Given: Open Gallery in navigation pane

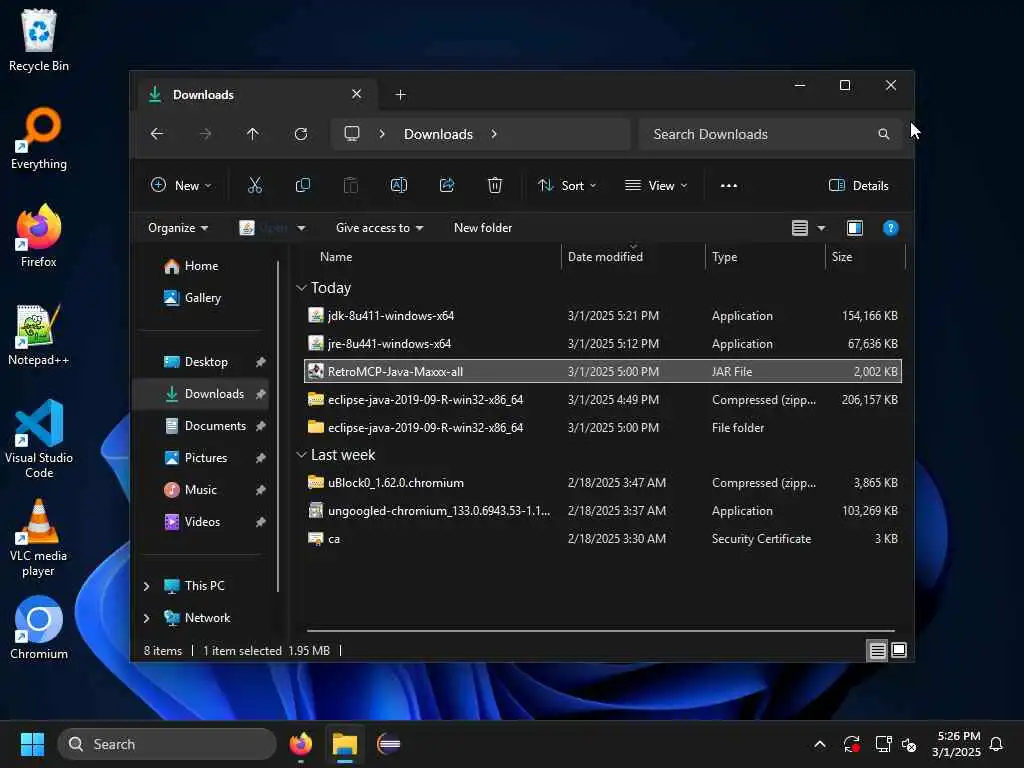Looking at the screenshot, I should tap(202, 298).
